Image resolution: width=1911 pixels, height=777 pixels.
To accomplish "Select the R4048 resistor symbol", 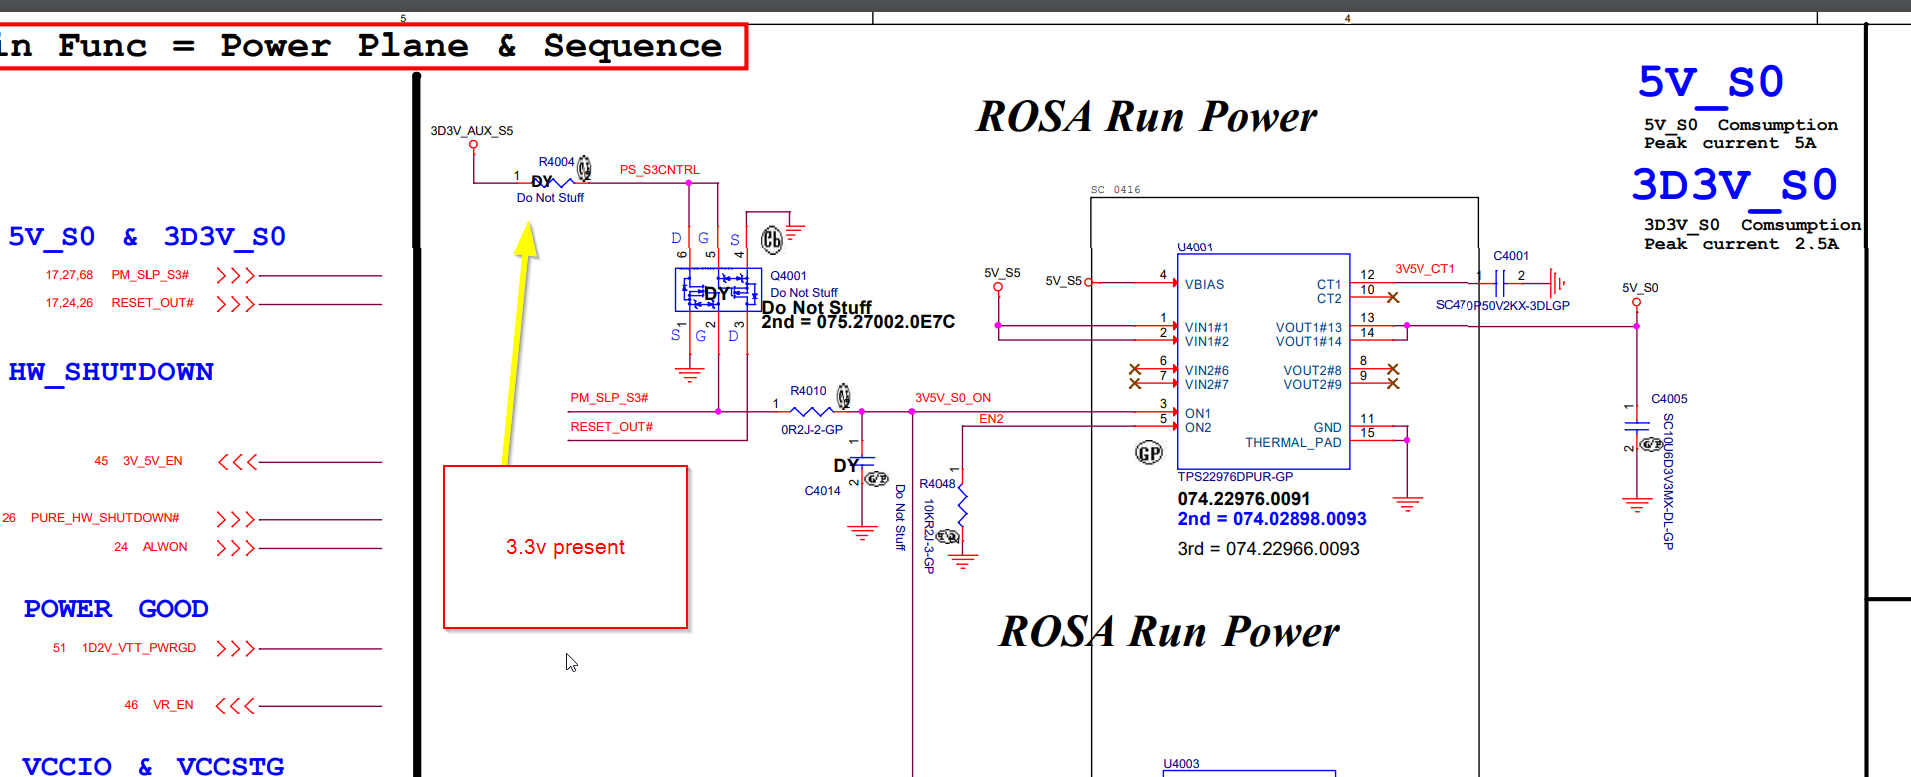I will 962,508.
